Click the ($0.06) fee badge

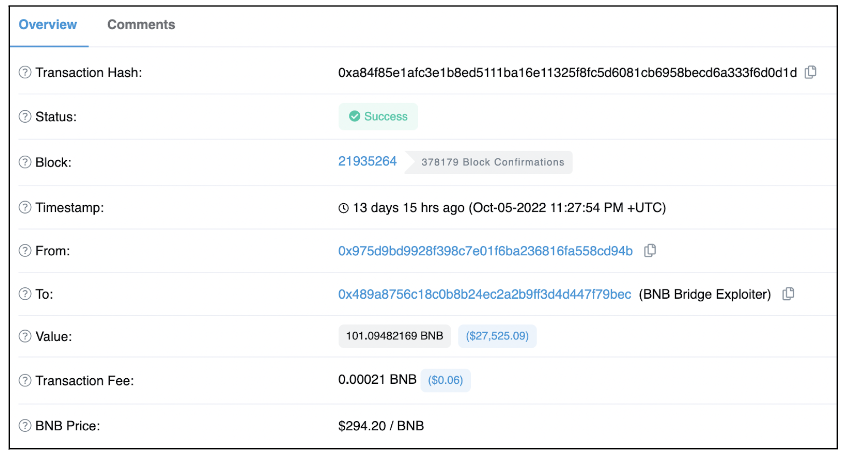[x=445, y=380]
